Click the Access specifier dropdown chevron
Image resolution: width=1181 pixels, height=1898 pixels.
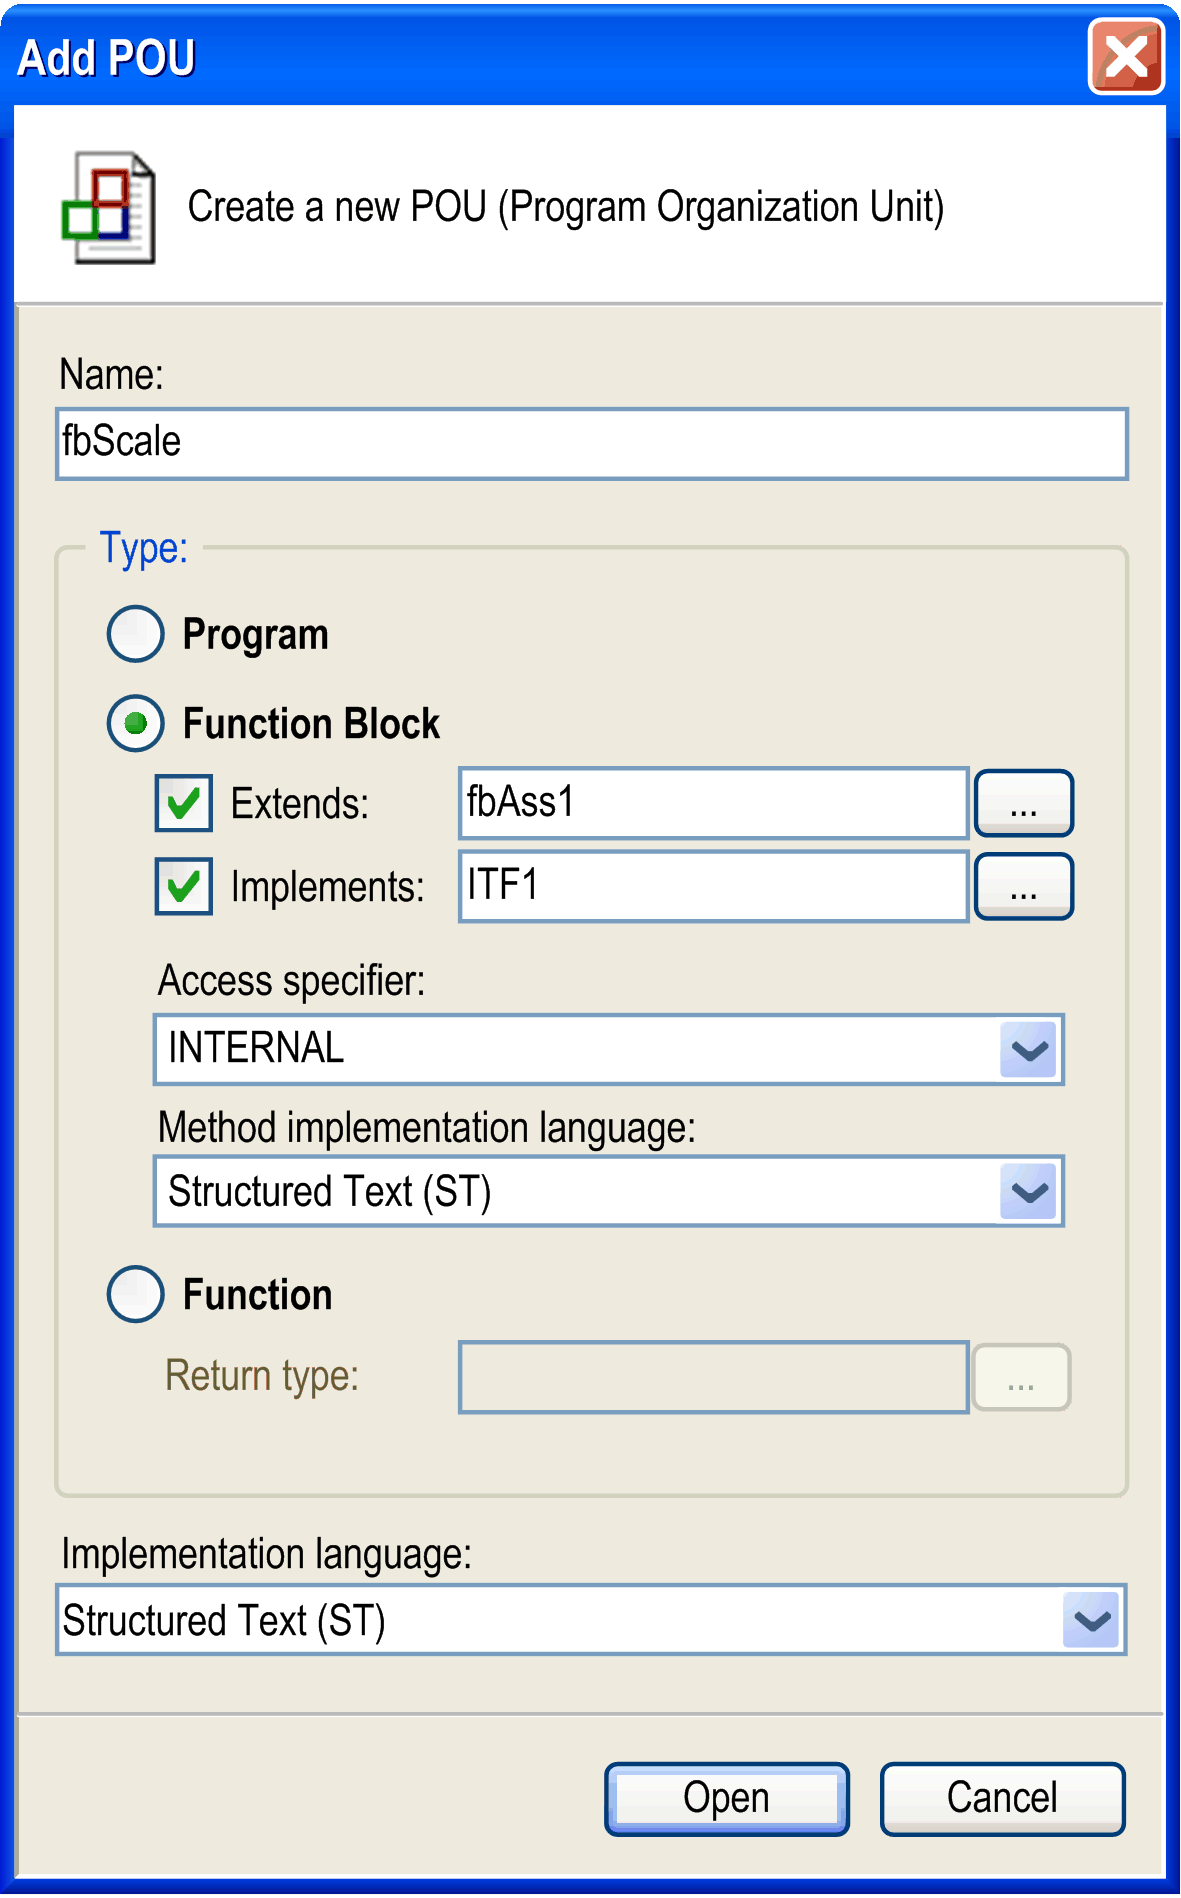tap(1028, 1050)
